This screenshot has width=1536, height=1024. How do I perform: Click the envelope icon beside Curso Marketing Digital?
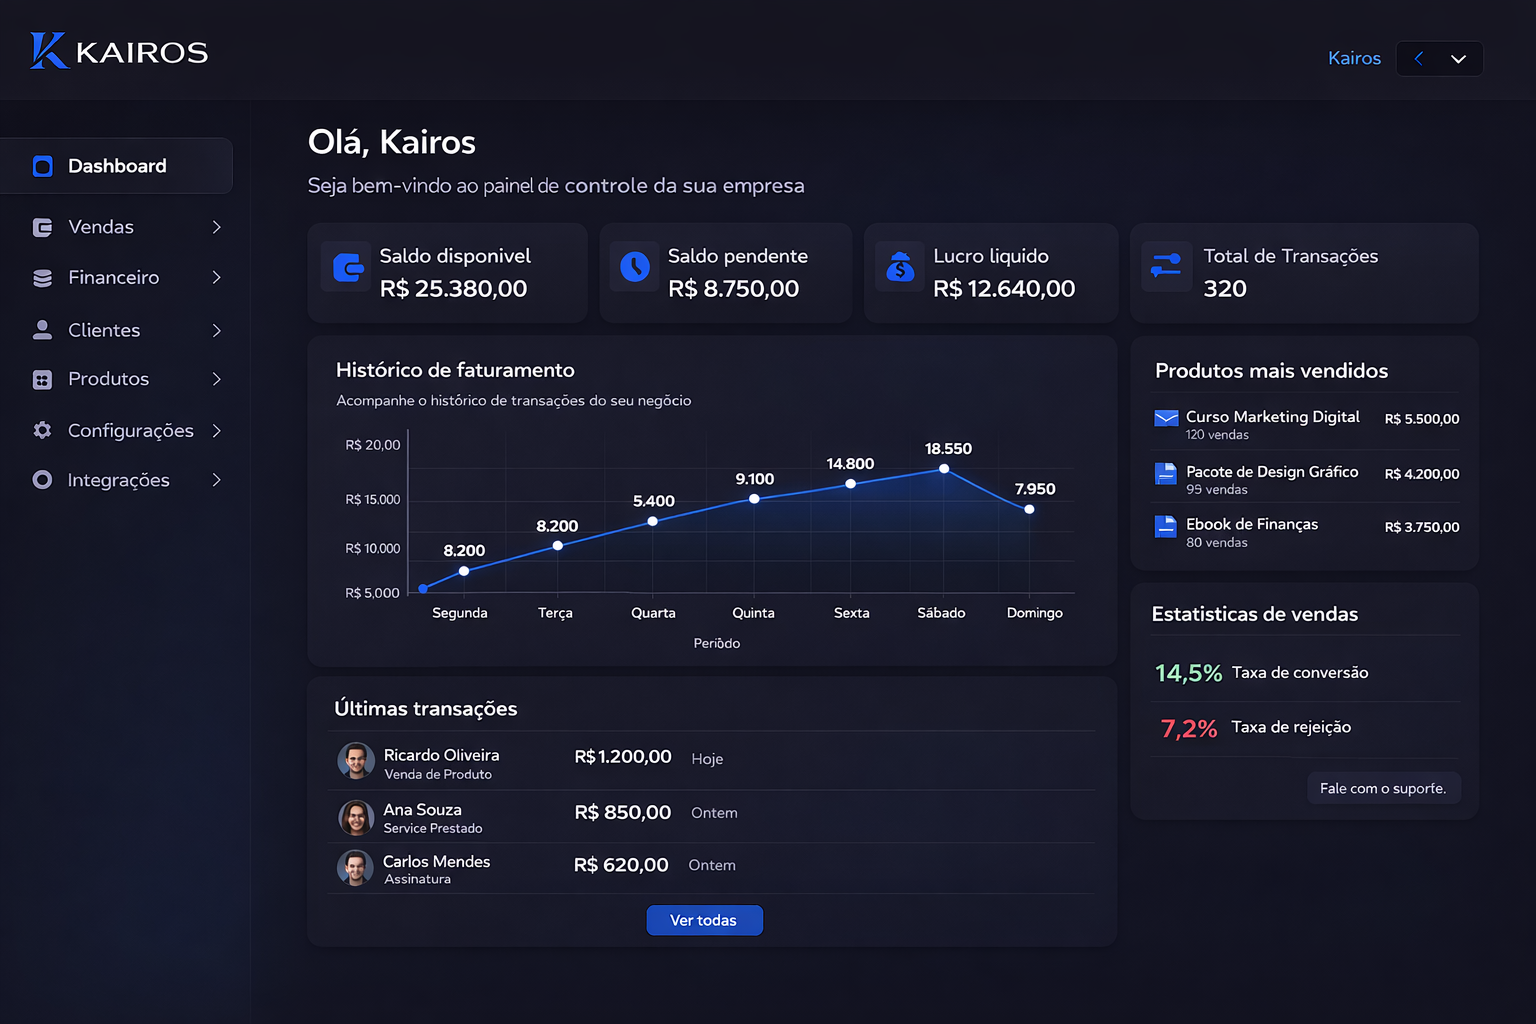1166,418
